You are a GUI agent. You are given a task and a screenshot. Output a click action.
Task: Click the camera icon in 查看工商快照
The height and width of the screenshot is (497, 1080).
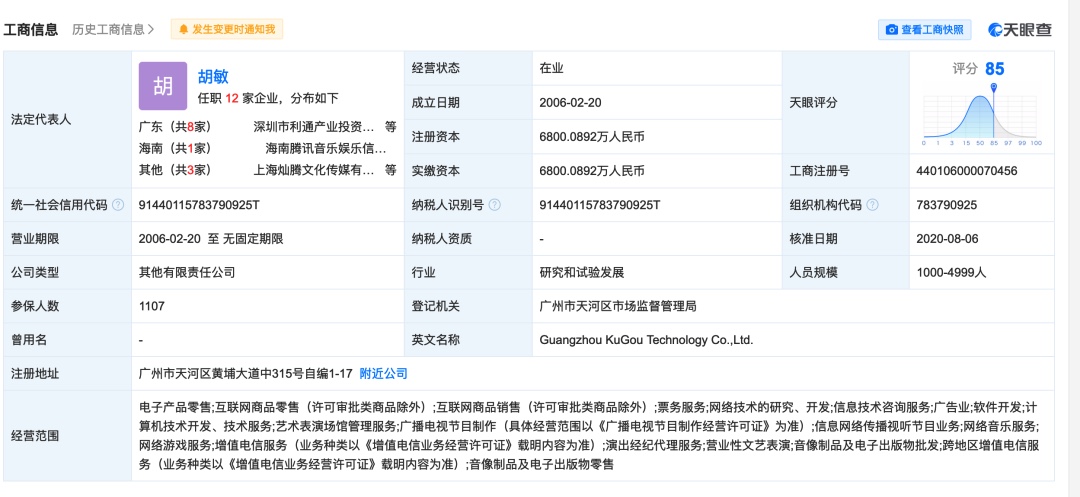(892, 30)
